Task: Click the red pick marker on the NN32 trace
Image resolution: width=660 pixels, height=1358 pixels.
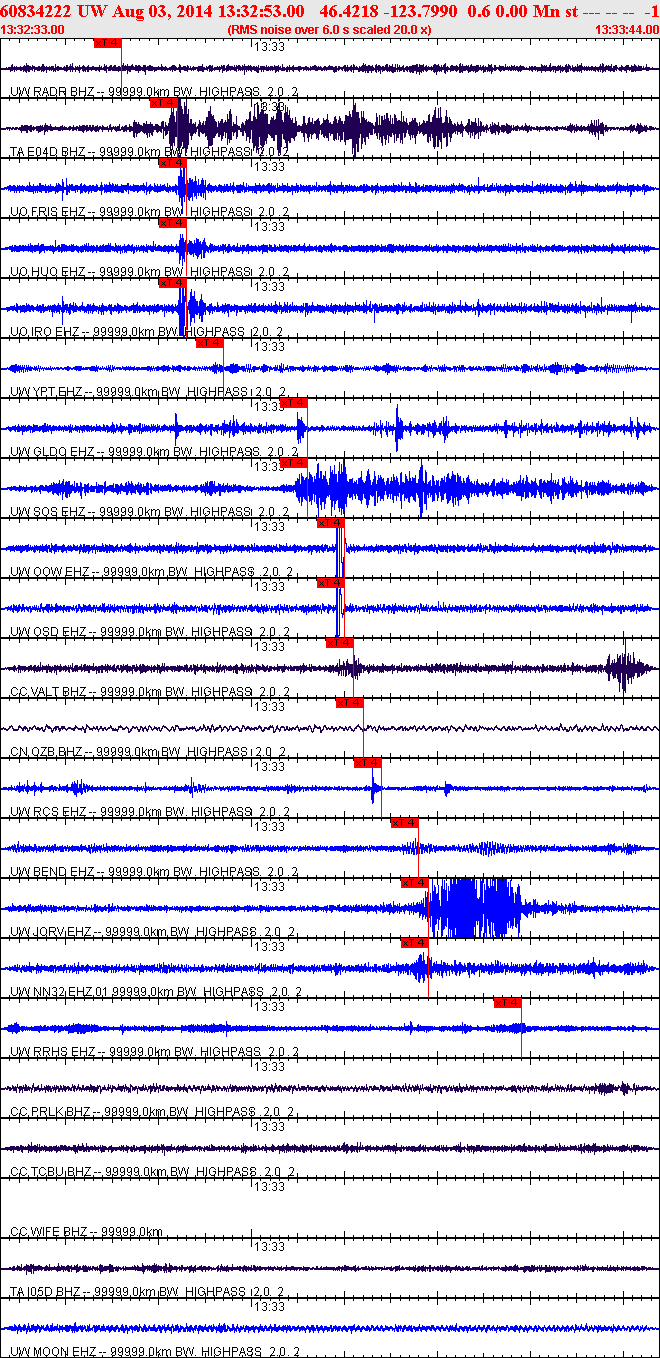Action: pos(414,943)
